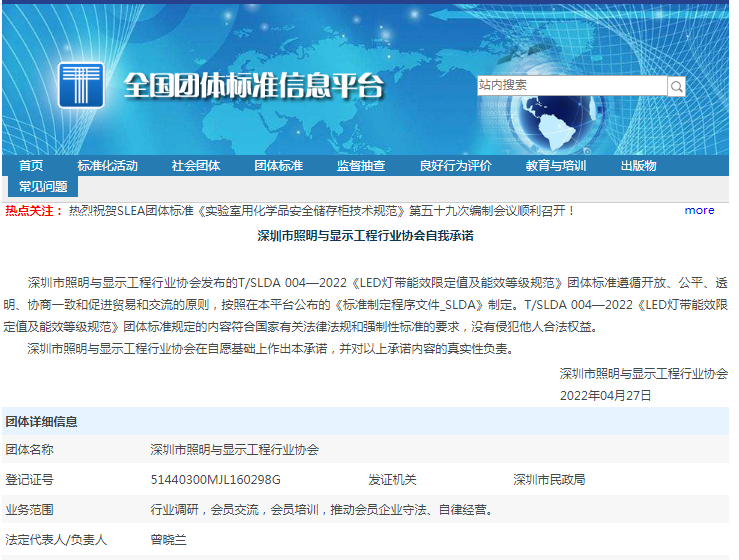Select registration number 51440300MJL160298G
The height and width of the screenshot is (560, 739).
[215, 480]
